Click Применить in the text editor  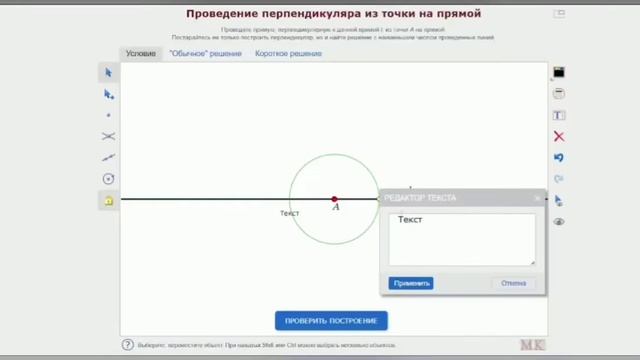(x=411, y=283)
